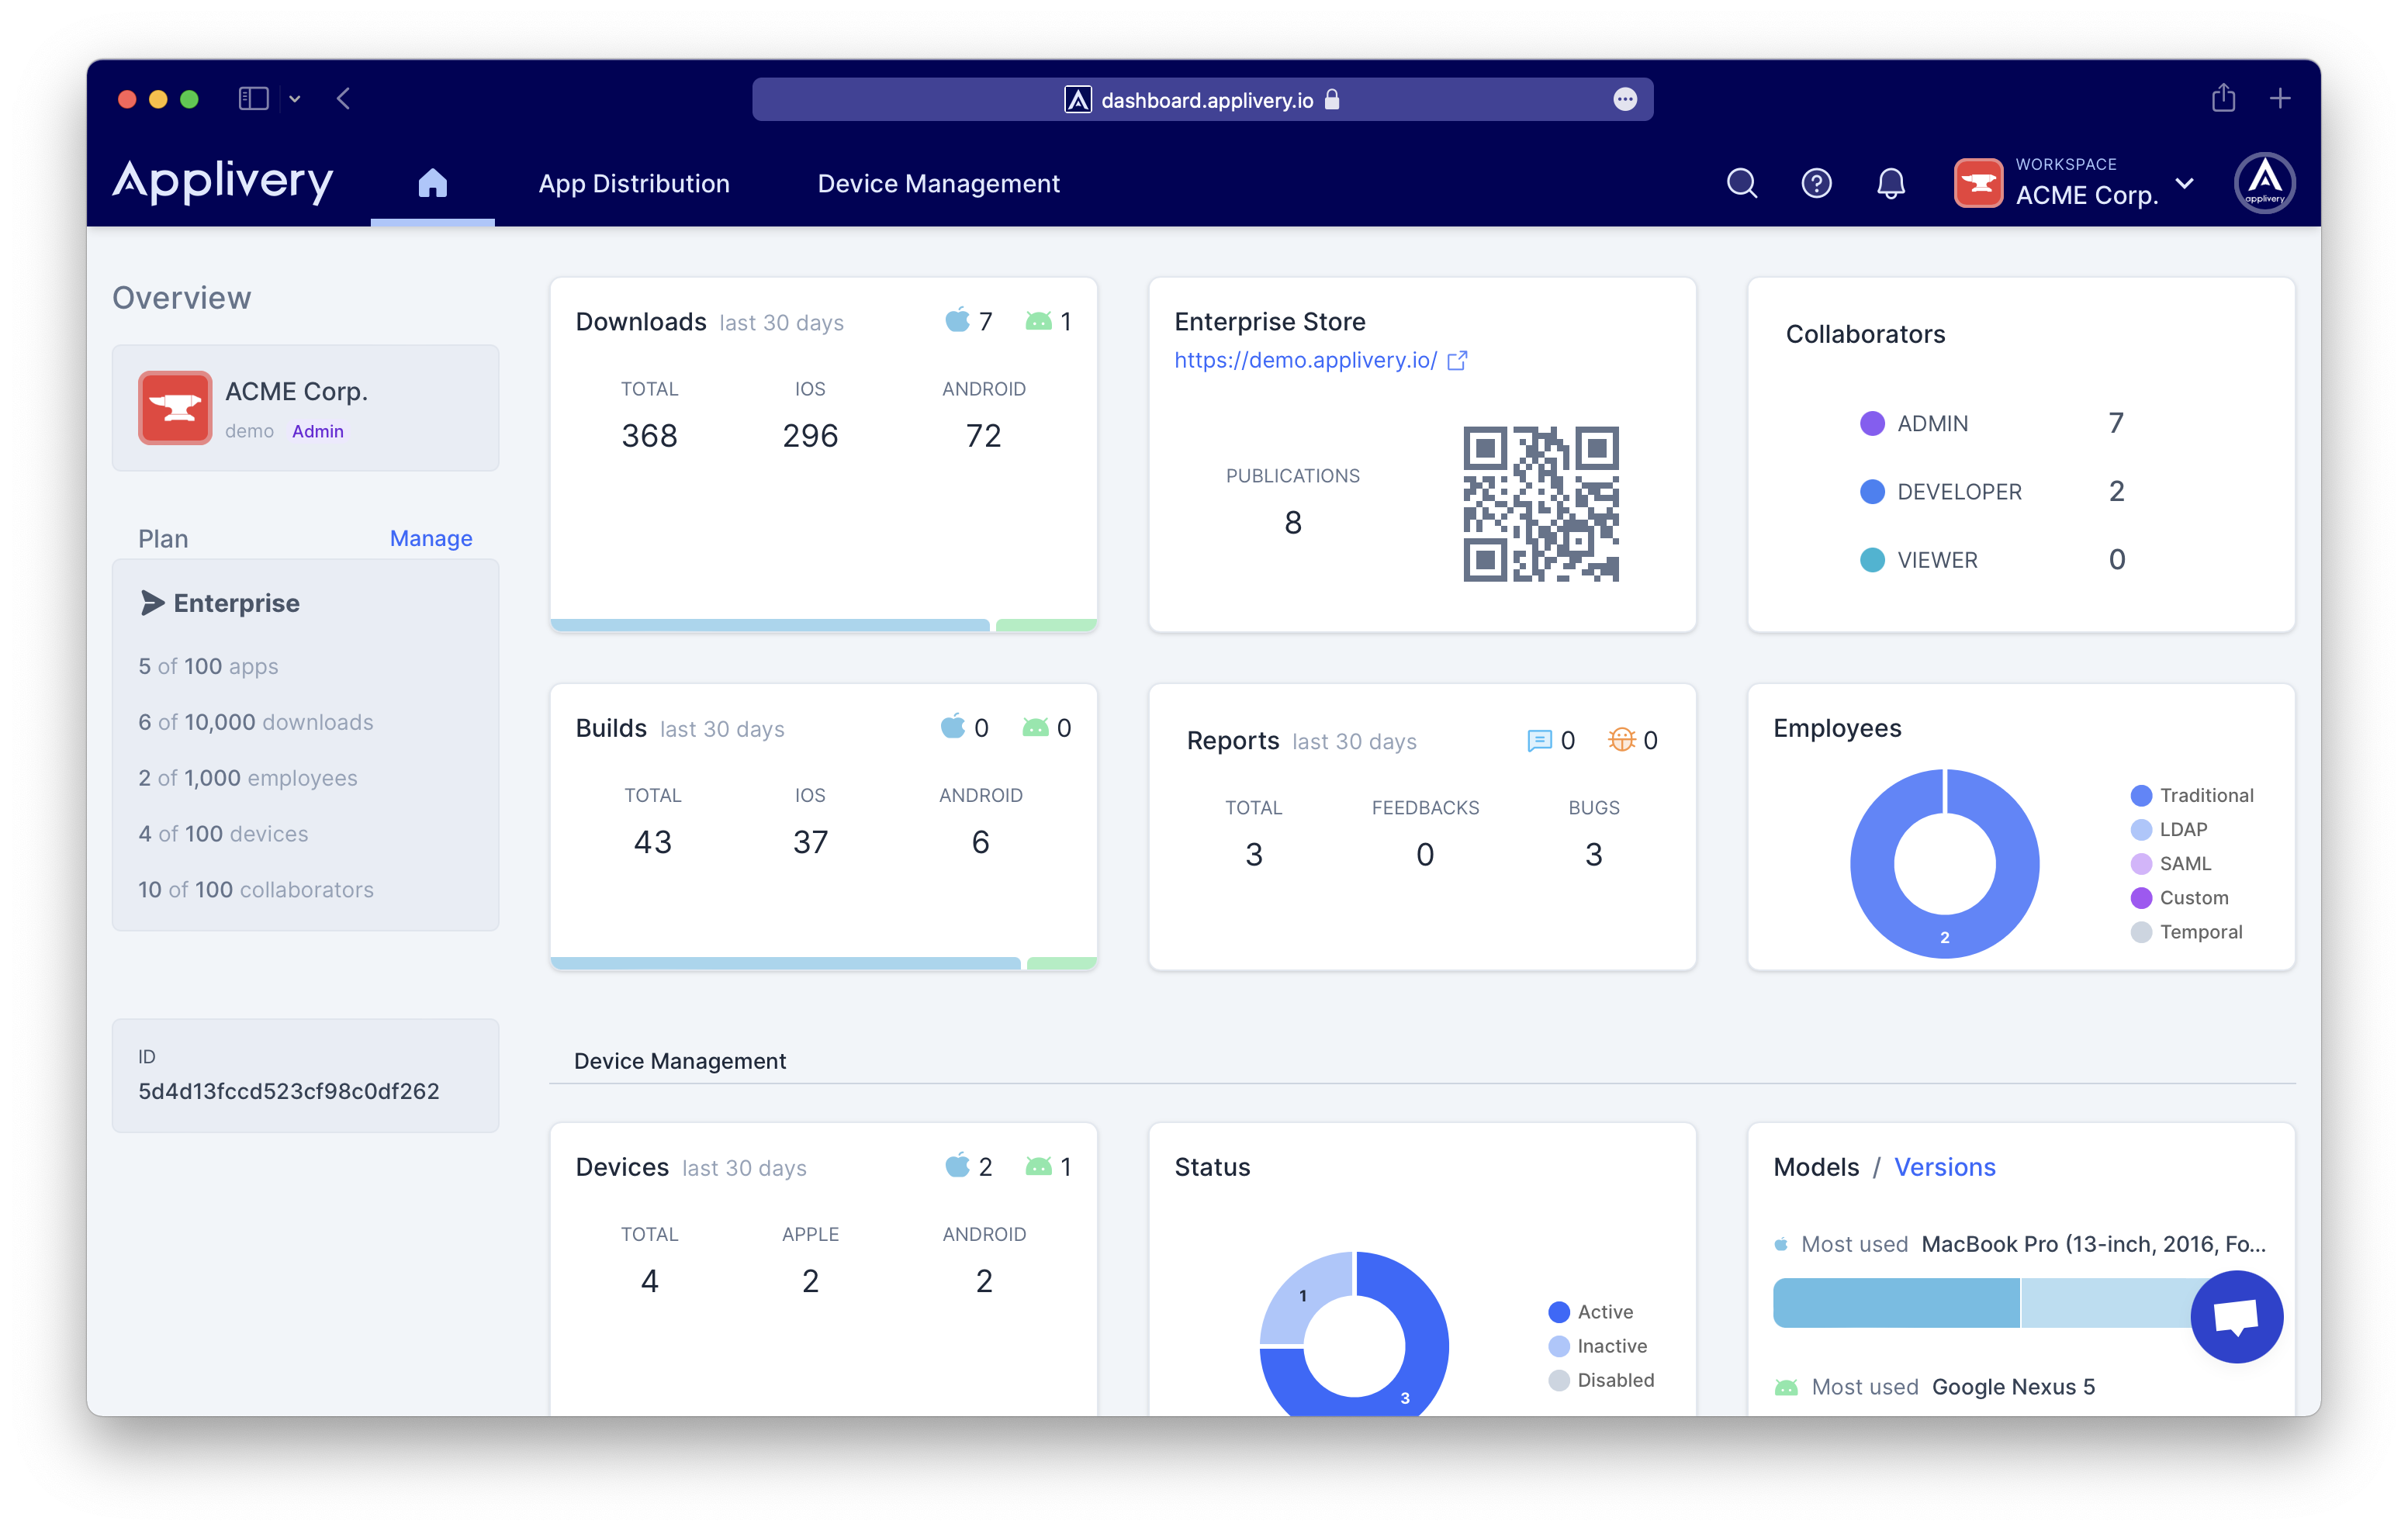Click the Manage plan link
Viewport: 2408px width, 1531px height.
click(431, 538)
